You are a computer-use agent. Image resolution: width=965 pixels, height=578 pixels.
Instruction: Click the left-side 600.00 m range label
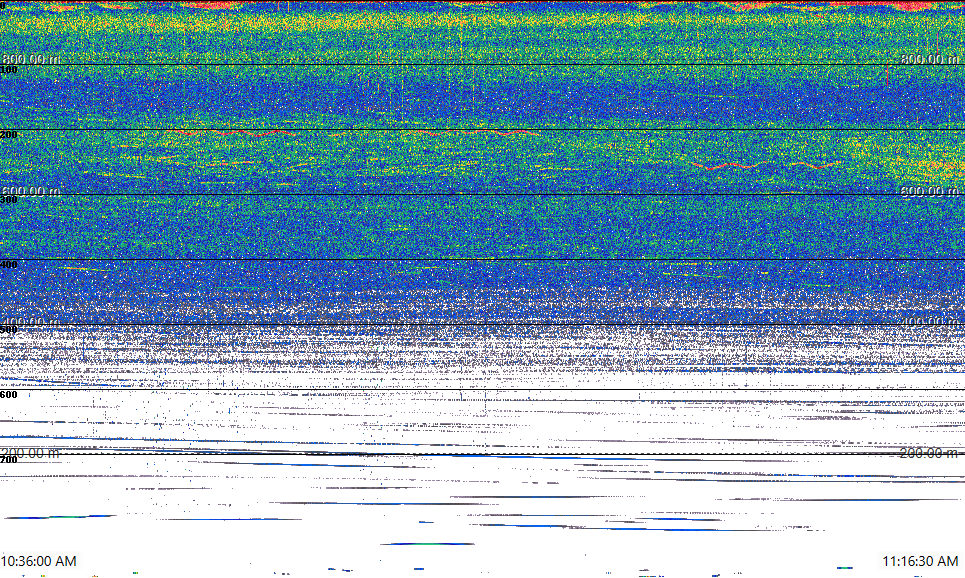pos(31,191)
